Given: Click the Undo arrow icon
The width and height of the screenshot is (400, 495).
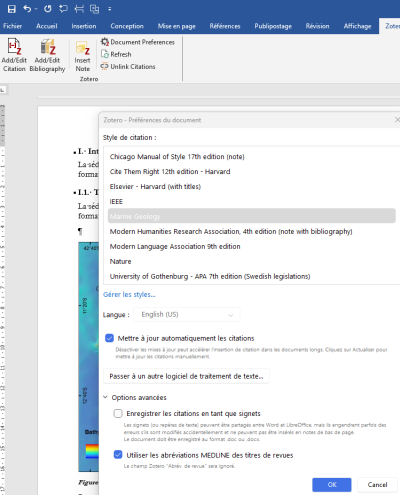Looking at the screenshot, I should [27, 9].
